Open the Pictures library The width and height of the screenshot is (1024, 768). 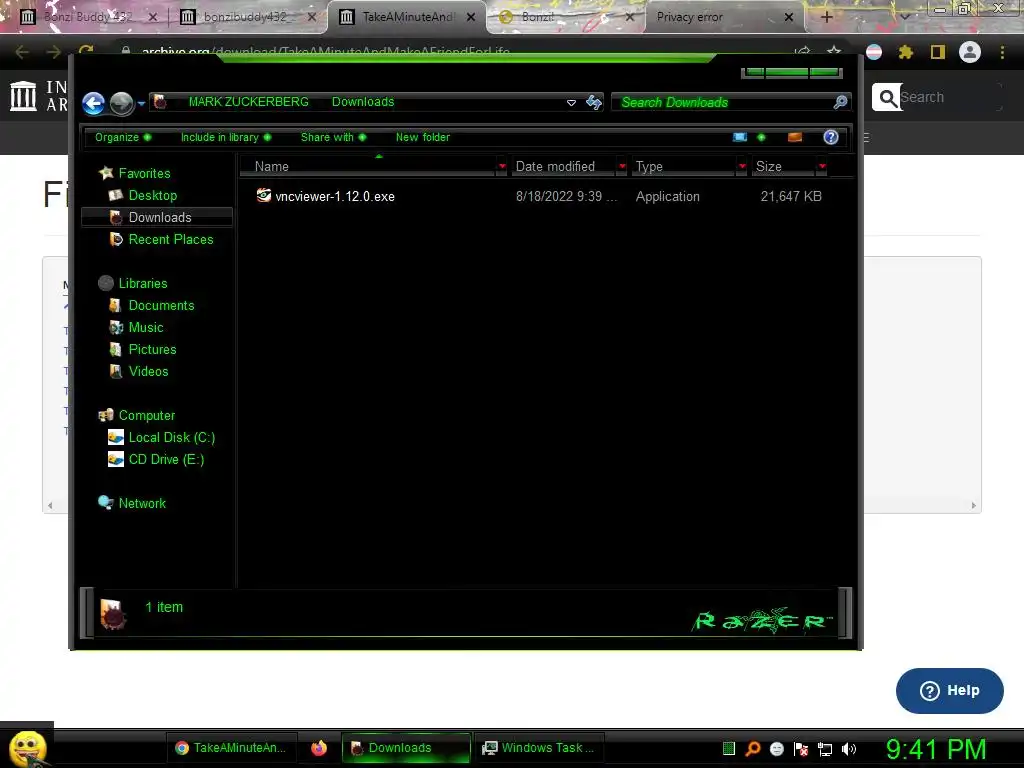pos(152,349)
